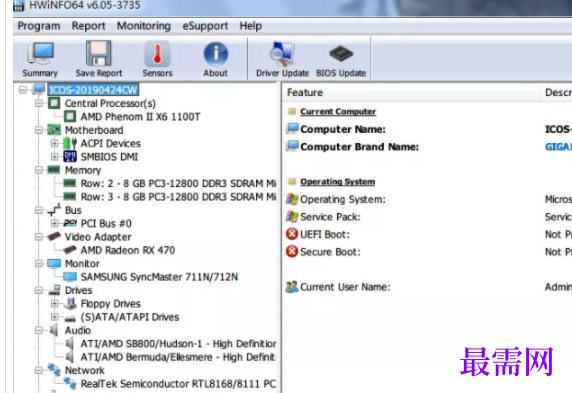Click the Operating System Windows flag icon
This screenshot has width=572, height=393.
point(292,199)
